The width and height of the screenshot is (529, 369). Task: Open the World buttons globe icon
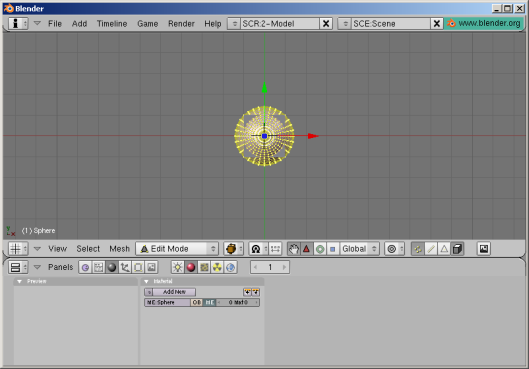tap(230, 267)
